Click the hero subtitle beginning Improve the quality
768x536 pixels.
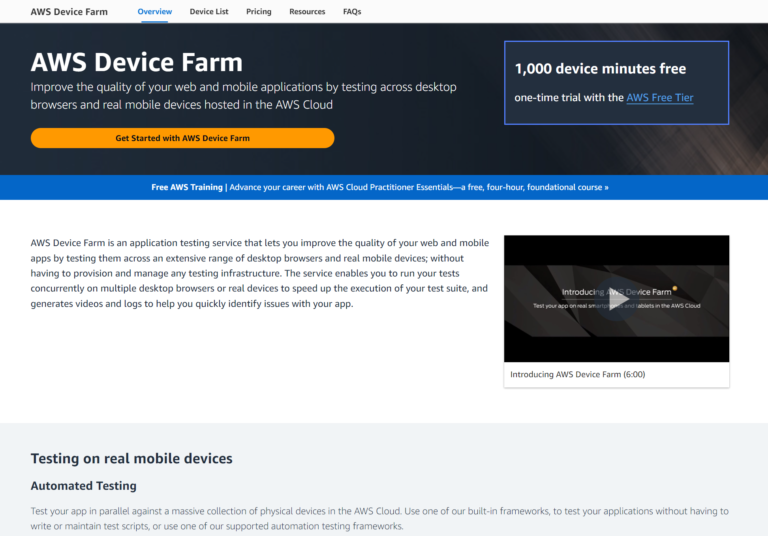click(243, 96)
